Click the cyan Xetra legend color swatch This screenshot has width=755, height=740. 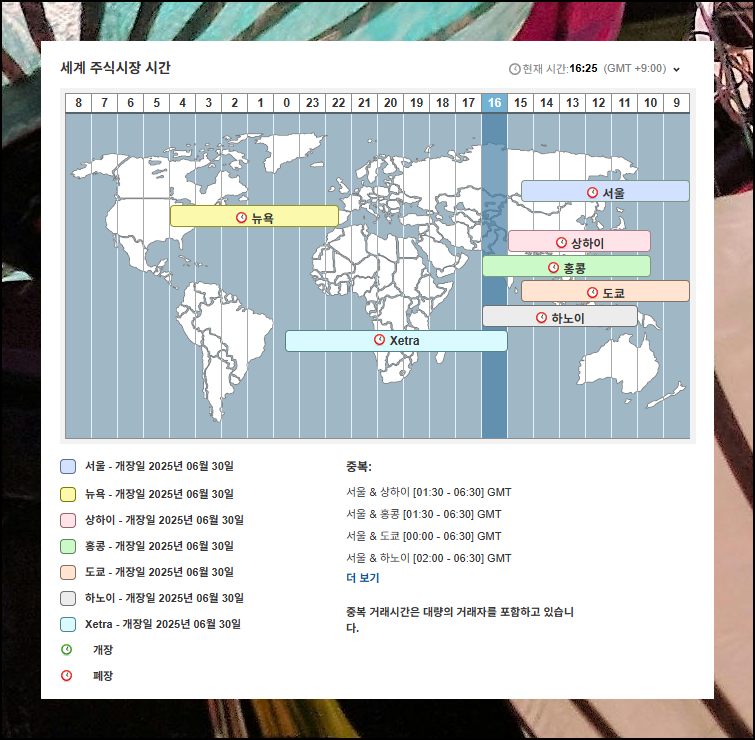pyautogui.click(x=68, y=624)
